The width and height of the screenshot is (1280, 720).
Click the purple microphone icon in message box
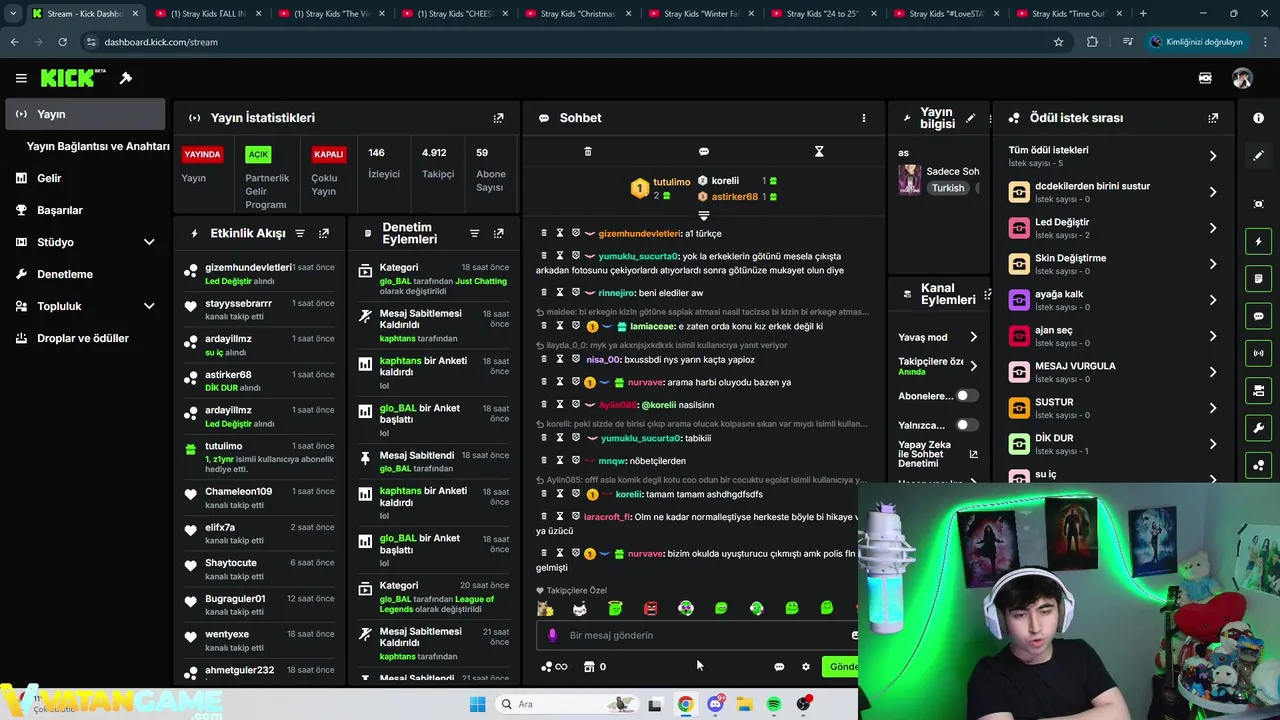[x=552, y=635]
